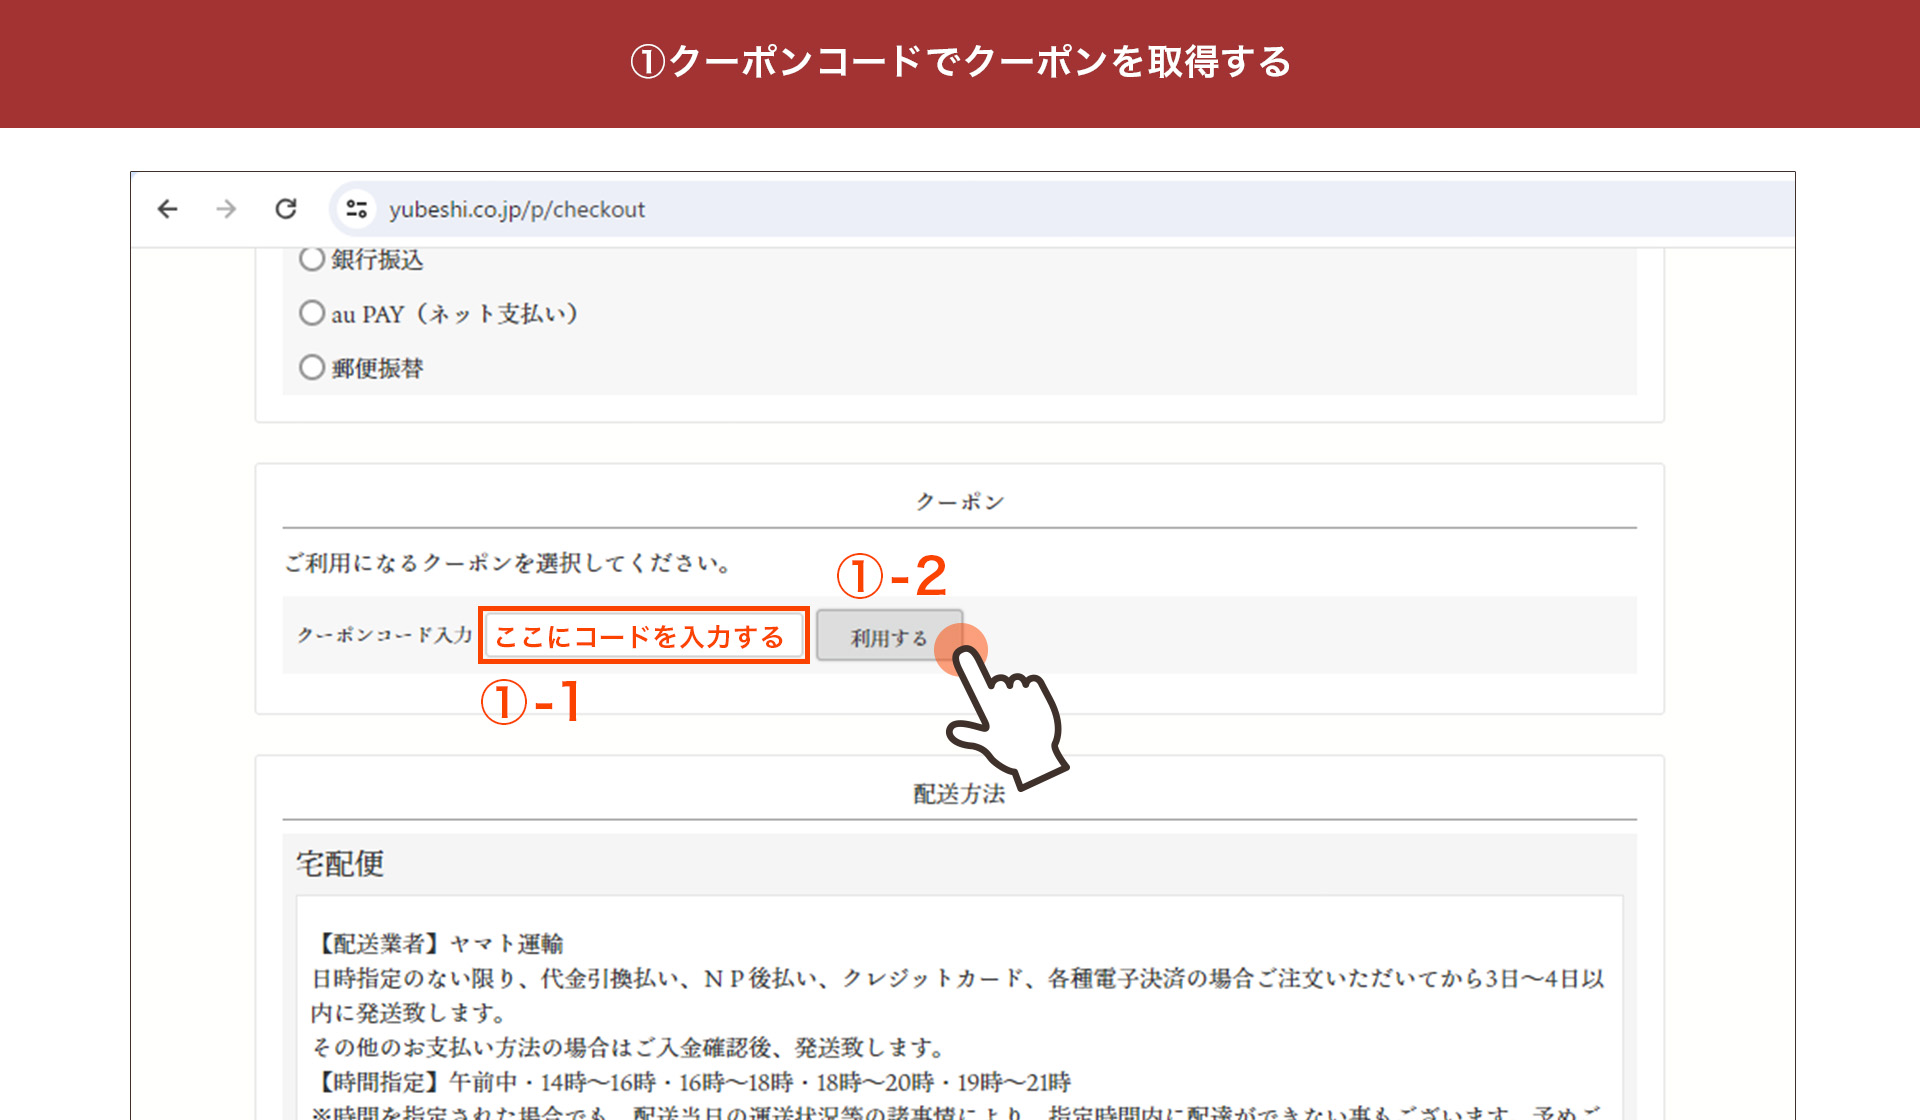Click the browser forward navigation arrow
This screenshot has width=1920, height=1120.
pyautogui.click(x=227, y=209)
